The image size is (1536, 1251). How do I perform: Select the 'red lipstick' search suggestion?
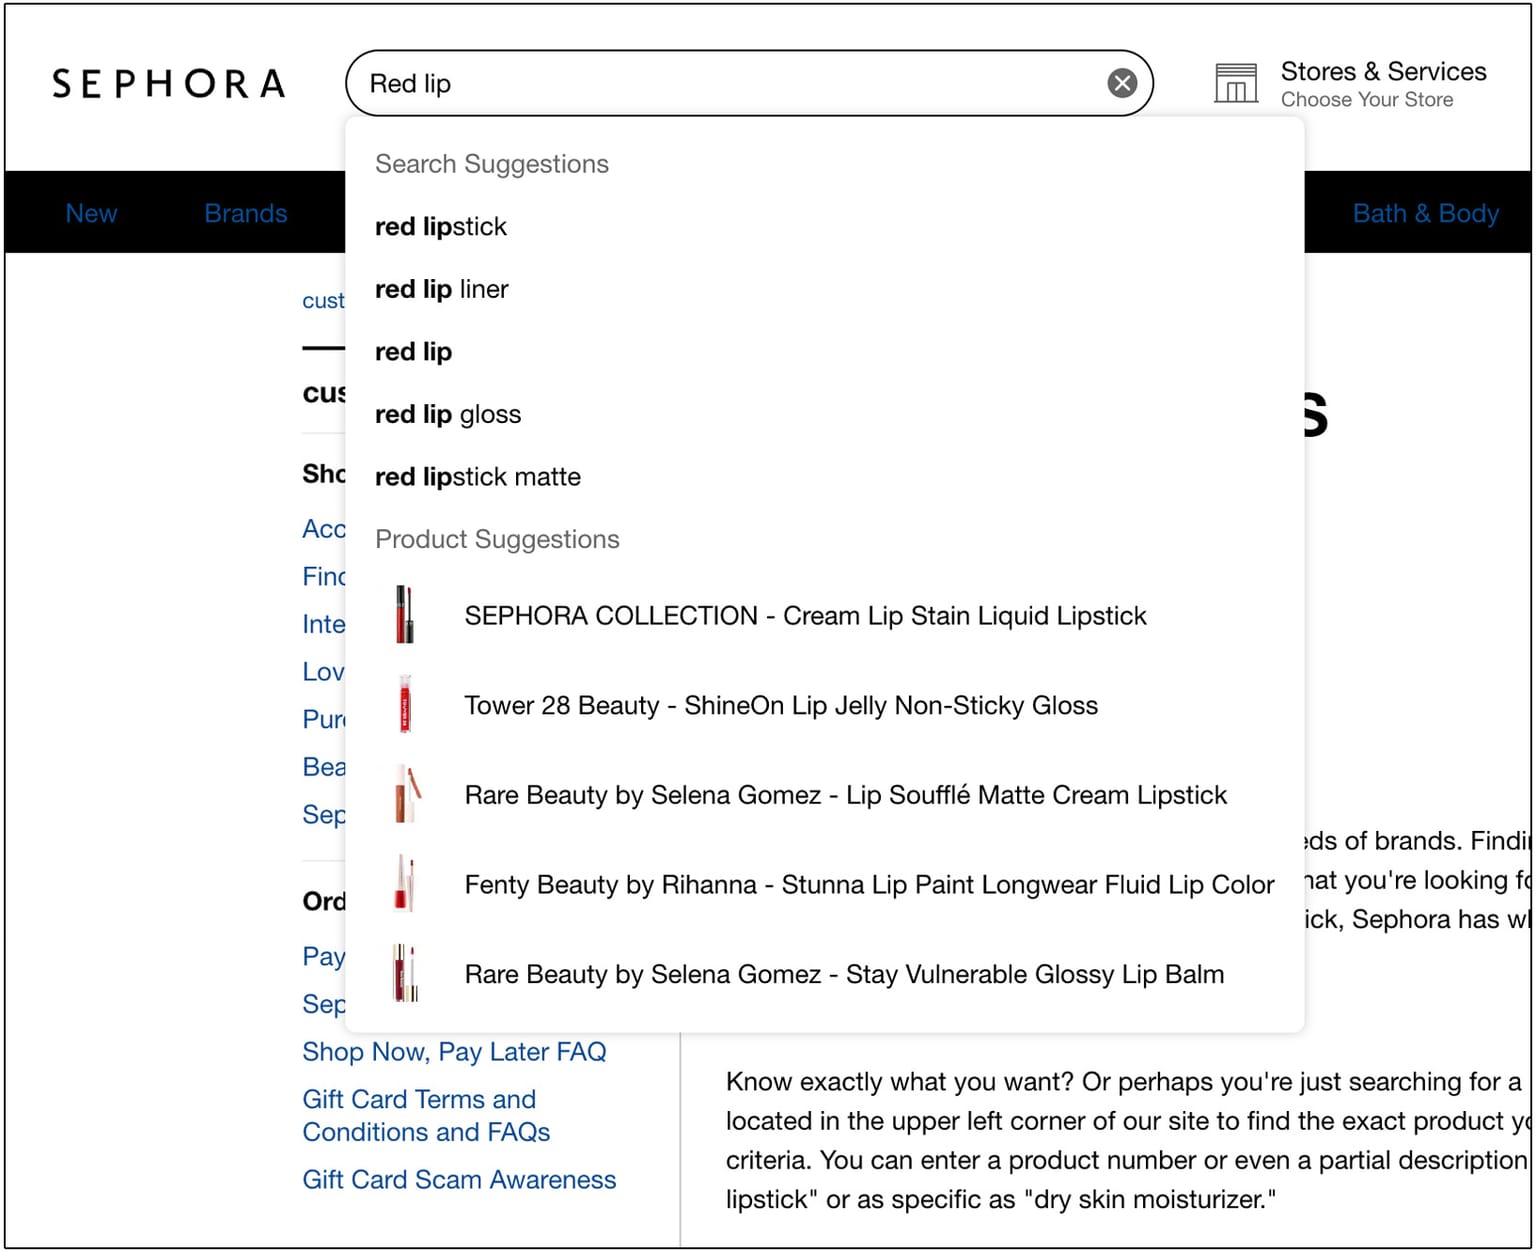[x=441, y=226]
